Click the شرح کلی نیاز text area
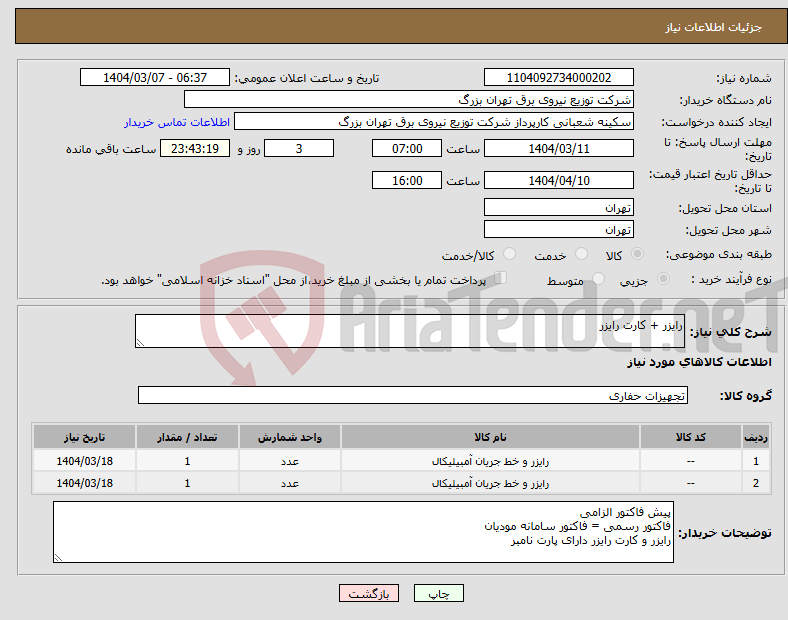 click(410, 331)
